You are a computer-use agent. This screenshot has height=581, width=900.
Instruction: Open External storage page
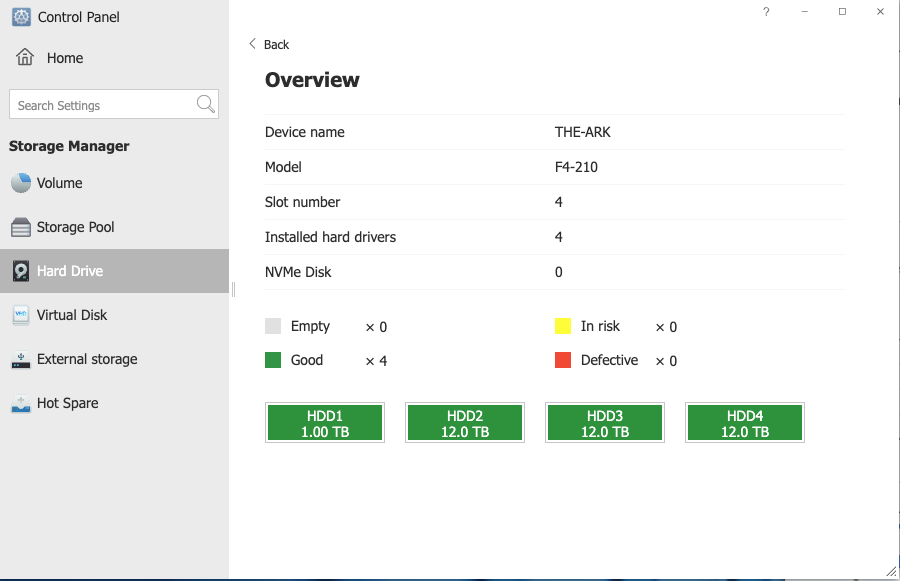(x=115, y=359)
